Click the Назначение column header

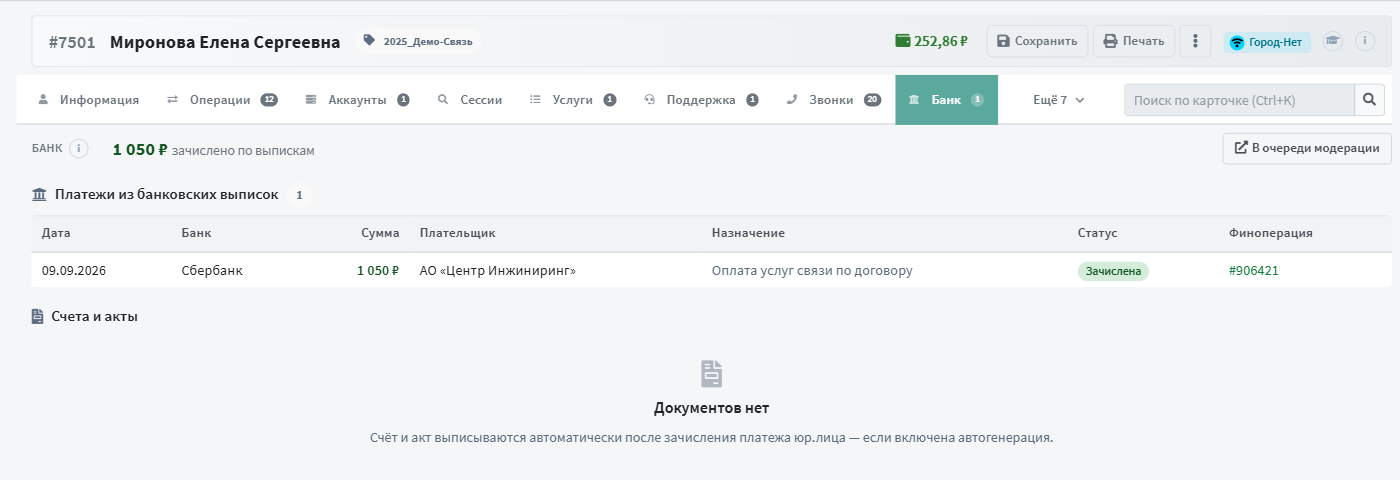pyautogui.click(x=748, y=233)
